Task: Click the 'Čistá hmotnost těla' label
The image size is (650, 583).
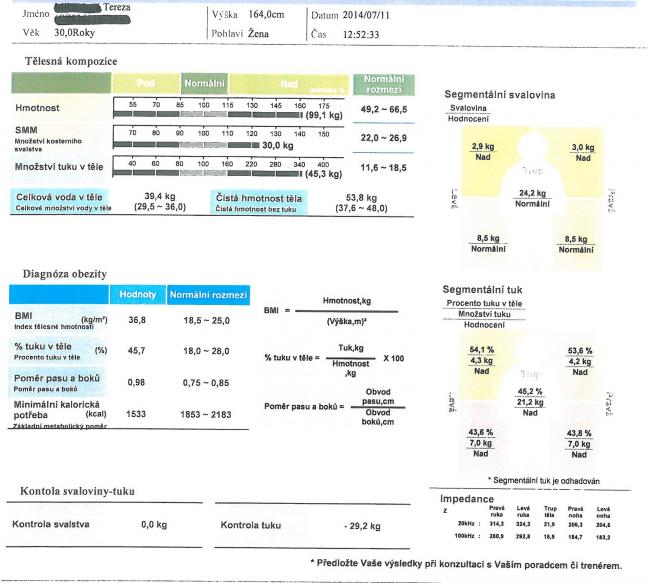Action: pos(259,198)
